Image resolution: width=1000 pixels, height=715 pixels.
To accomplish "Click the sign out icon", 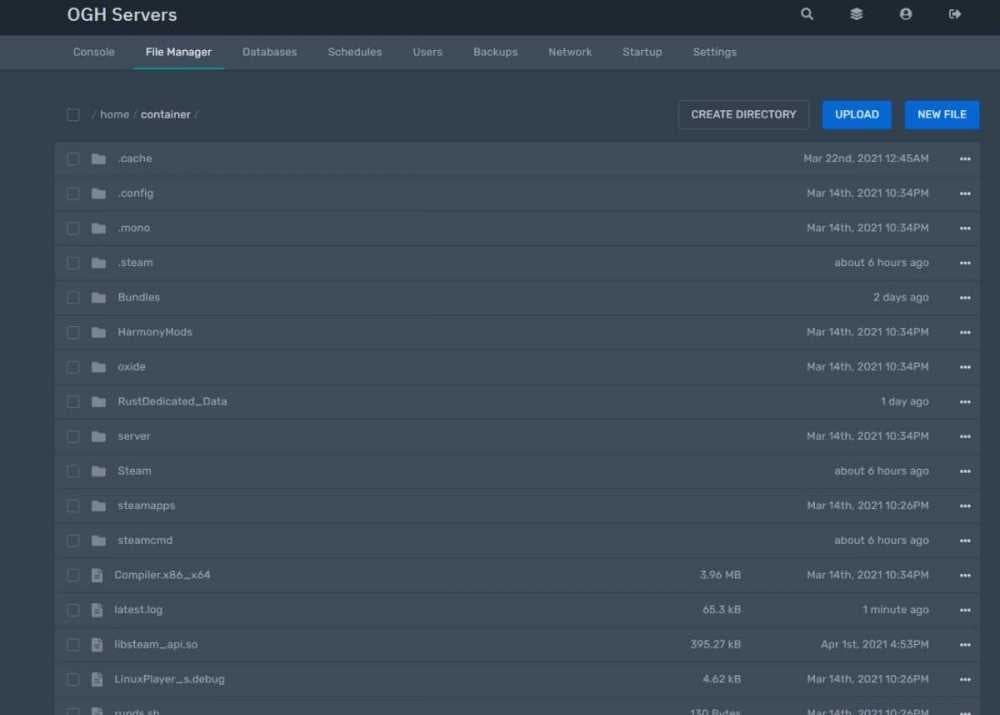I will tap(955, 14).
